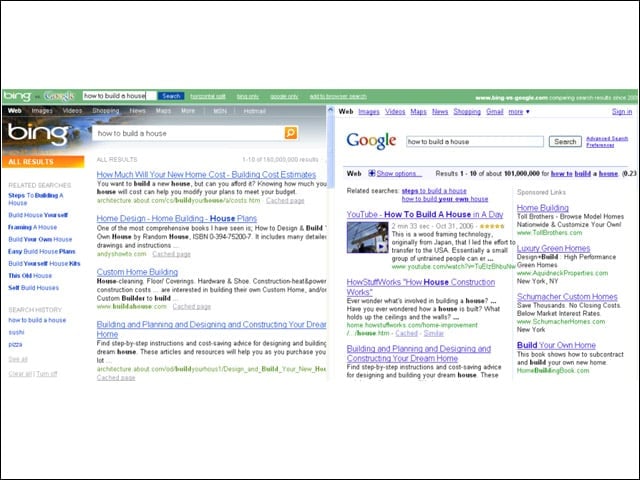Open Bing News tab
The width and height of the screenshot is (640, 480).
point(138,111)
